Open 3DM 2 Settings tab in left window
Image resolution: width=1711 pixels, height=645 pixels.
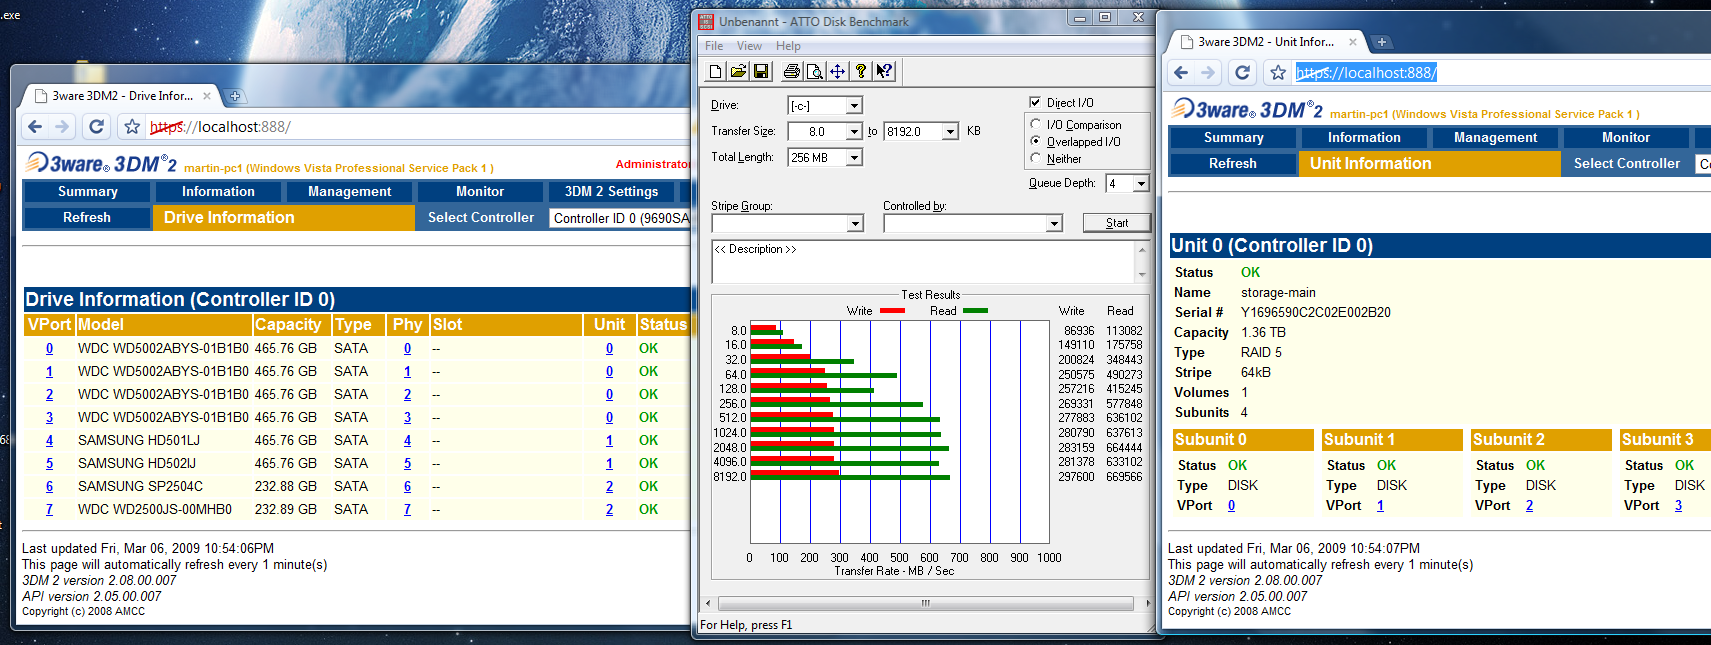pos(611,191)
